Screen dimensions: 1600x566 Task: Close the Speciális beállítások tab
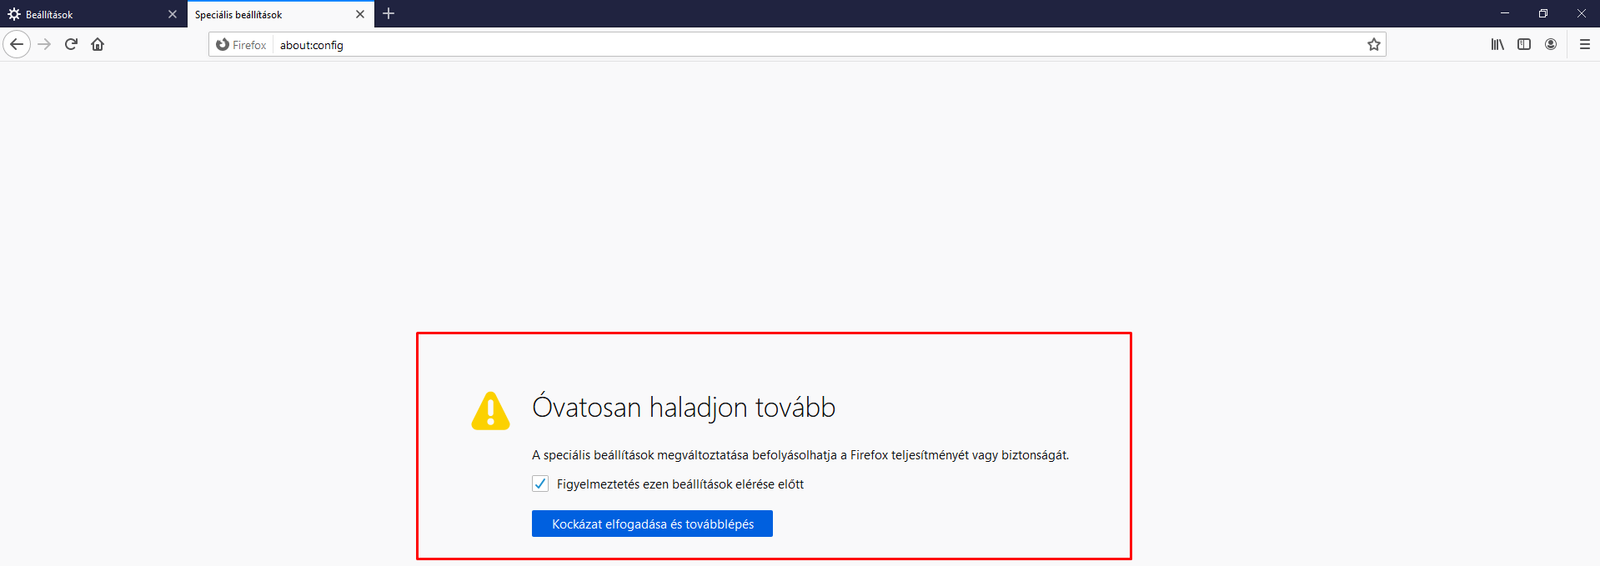tap(360, 14)
